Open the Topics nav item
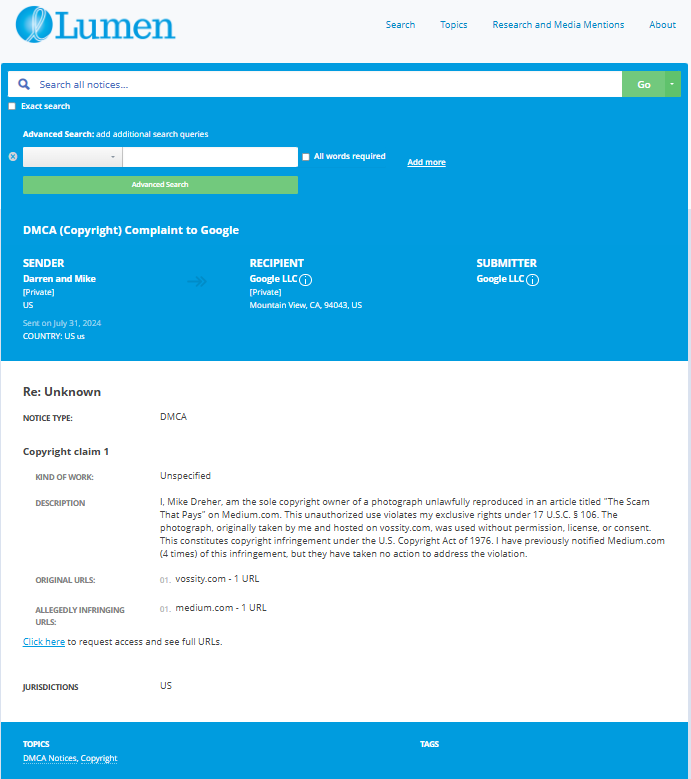Image resolution: width=691 pixels, height=779 pixels. coord(454,25)
